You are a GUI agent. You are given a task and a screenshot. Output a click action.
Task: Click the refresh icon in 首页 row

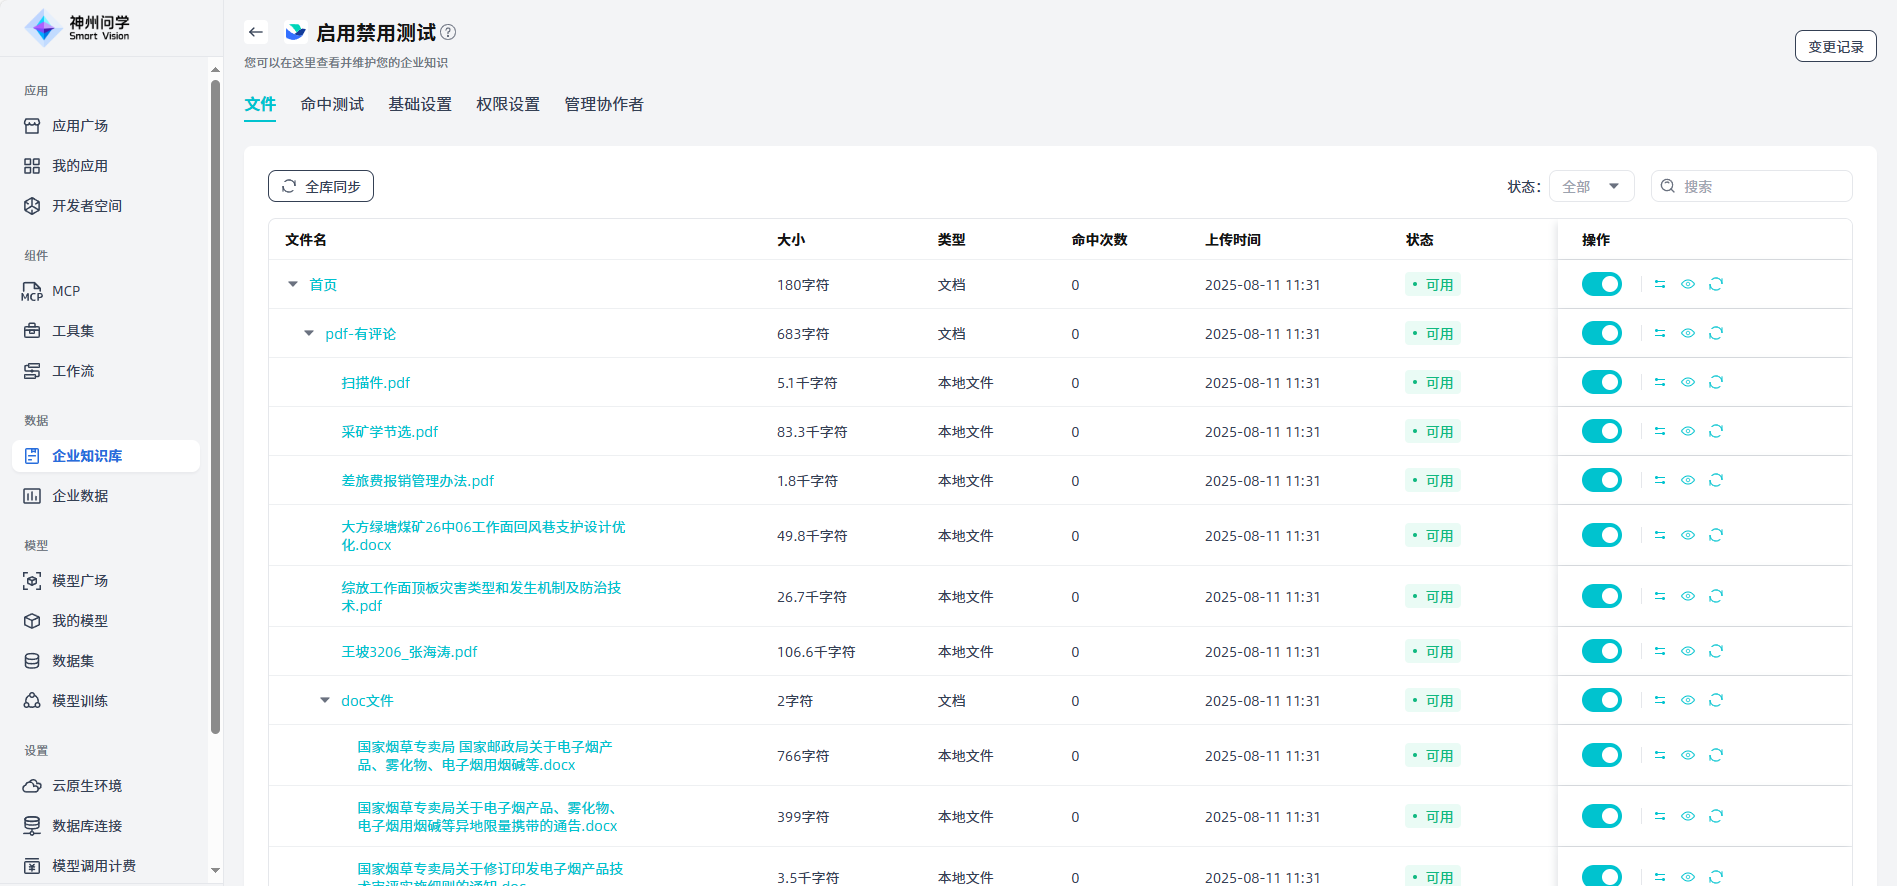pos(1716,284)
